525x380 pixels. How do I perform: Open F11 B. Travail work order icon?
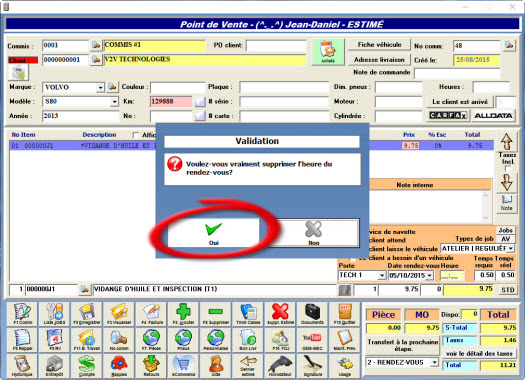click(x=87, y=340)
